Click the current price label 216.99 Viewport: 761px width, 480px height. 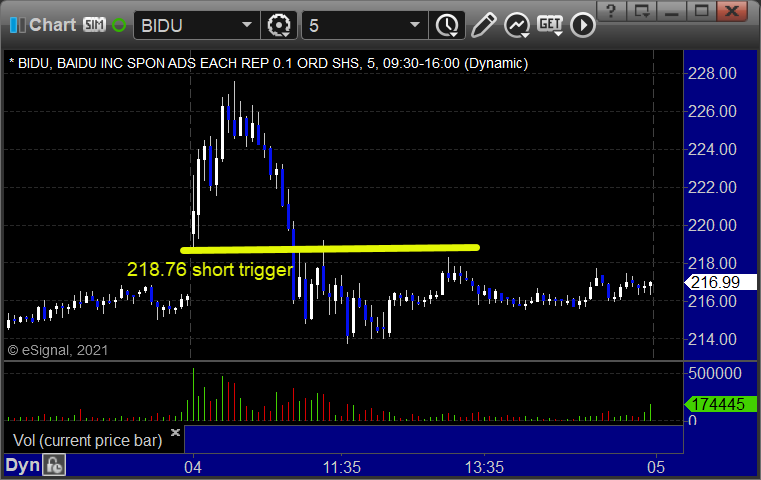721,282
